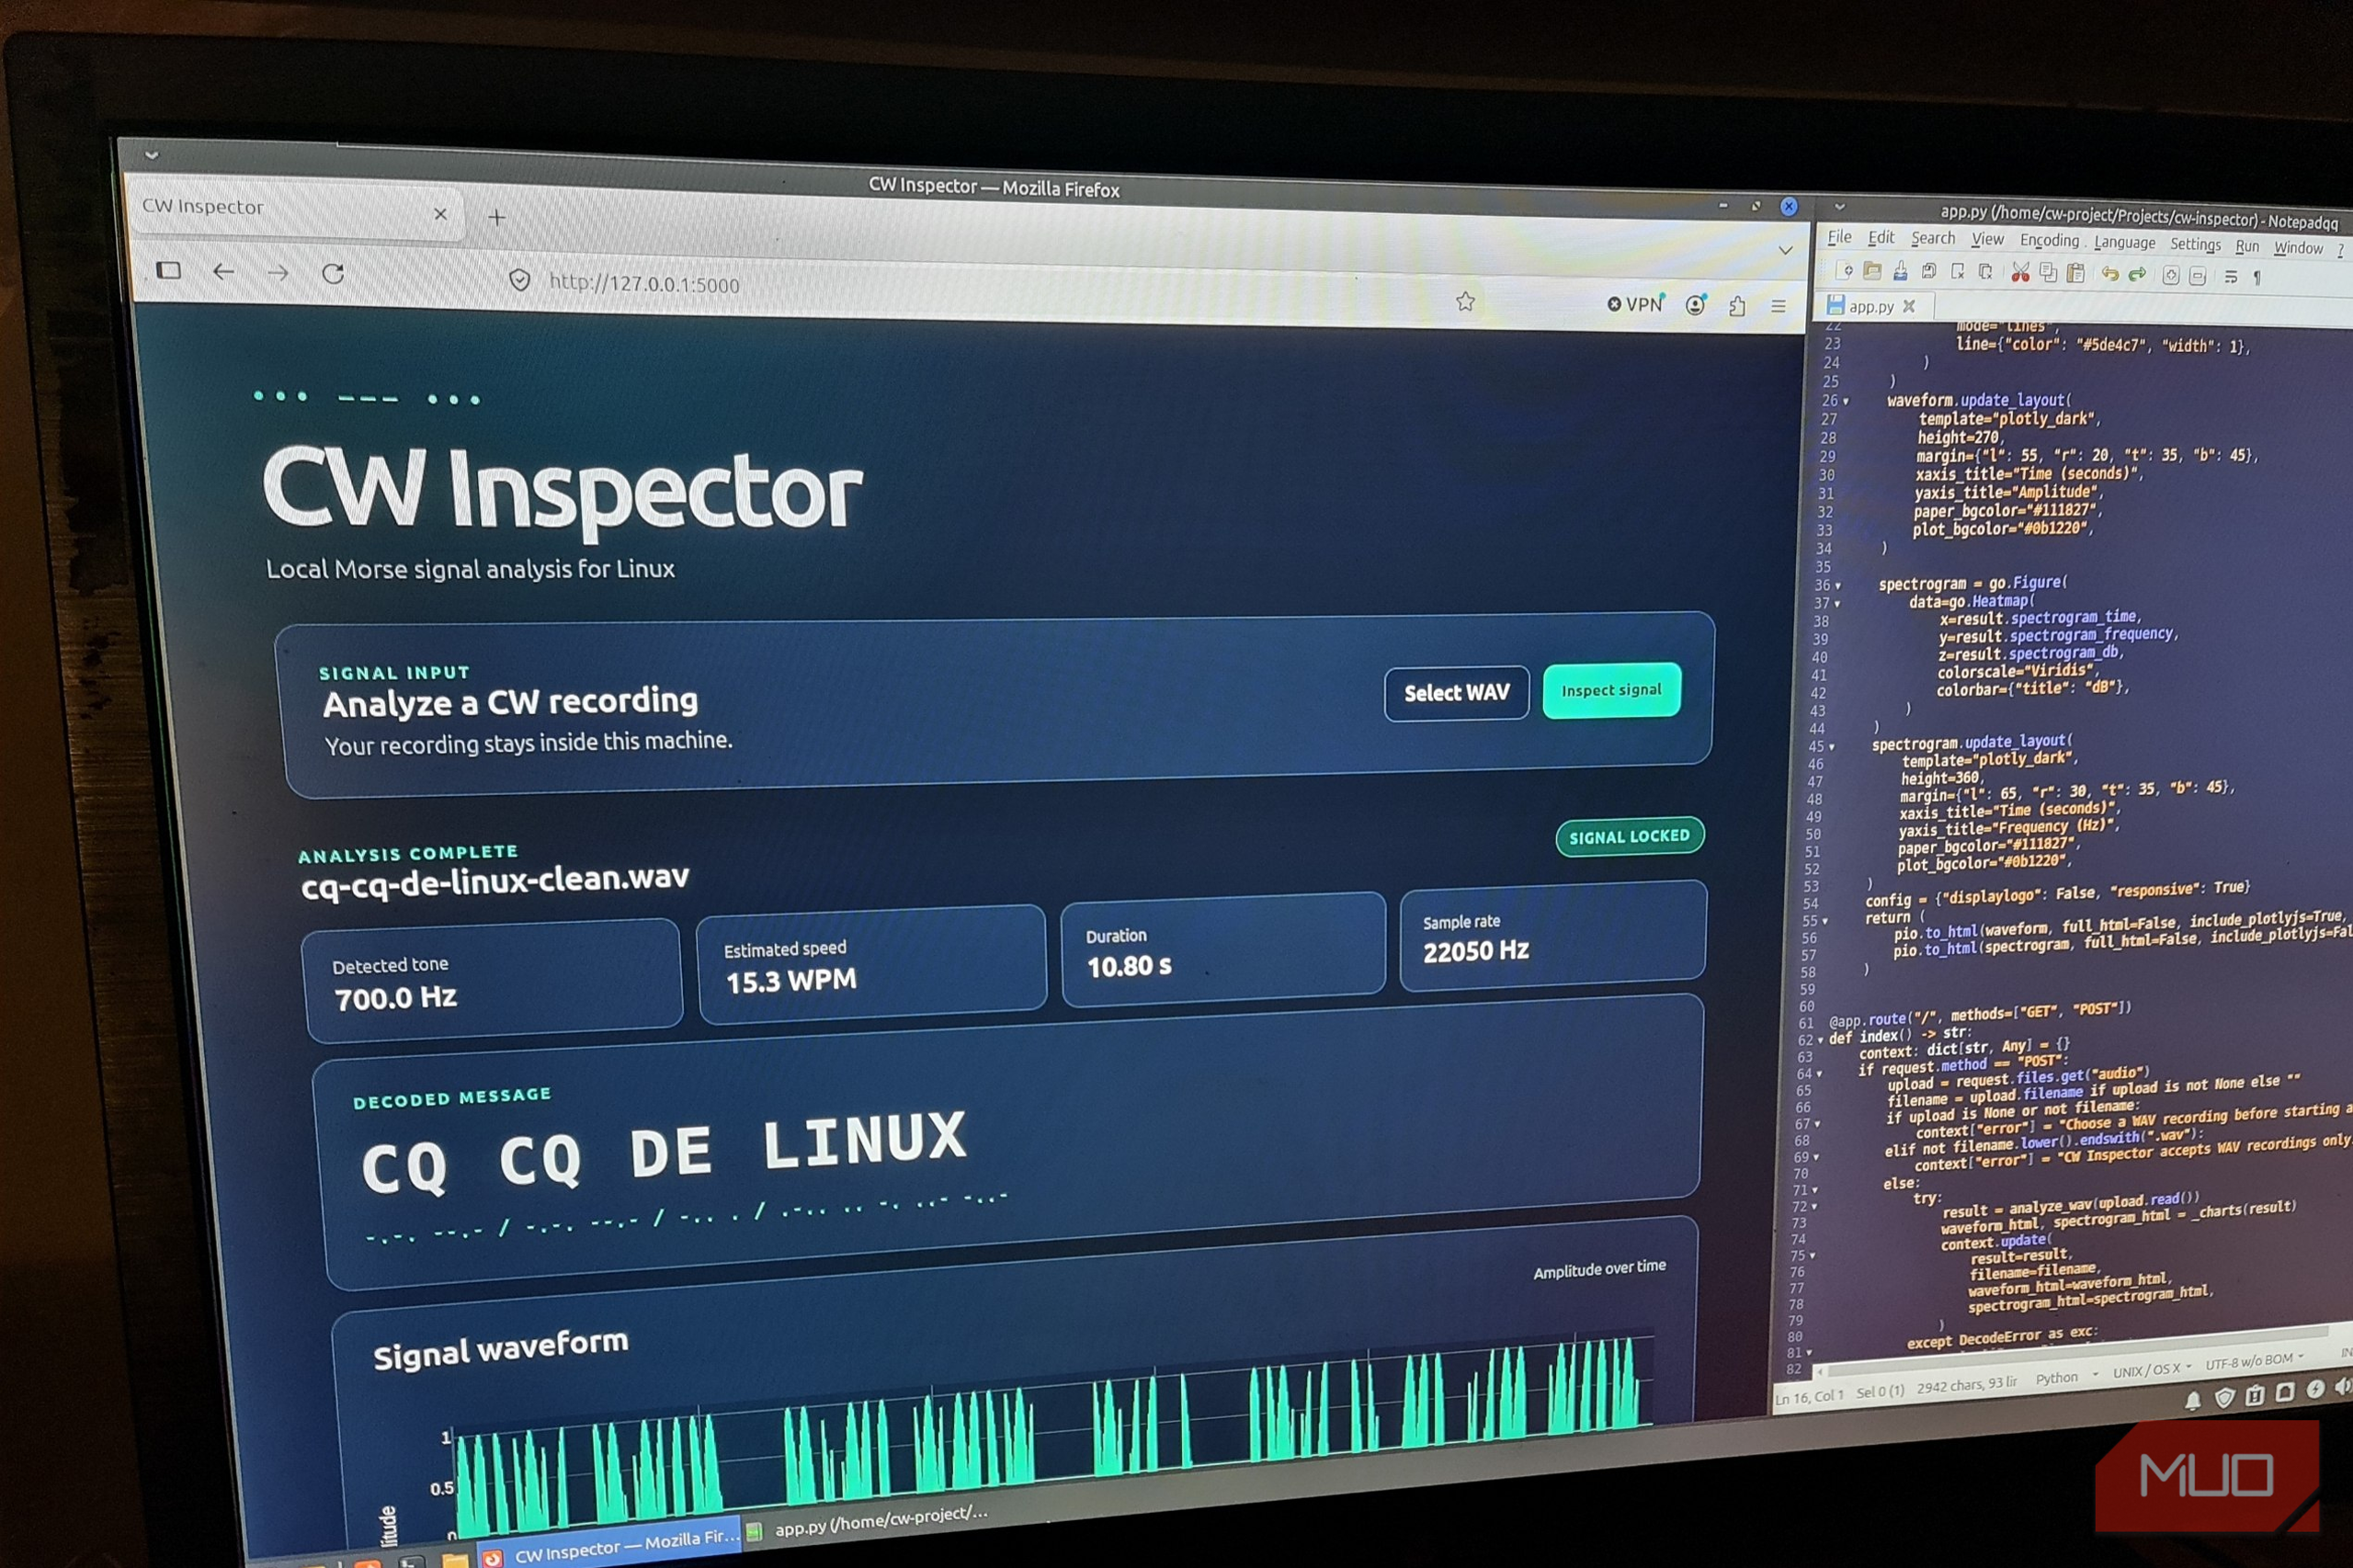This screenshot has width=2353, height=1568.
Task: Open the File menu in Notepadqq
Action: point(1839,237)
